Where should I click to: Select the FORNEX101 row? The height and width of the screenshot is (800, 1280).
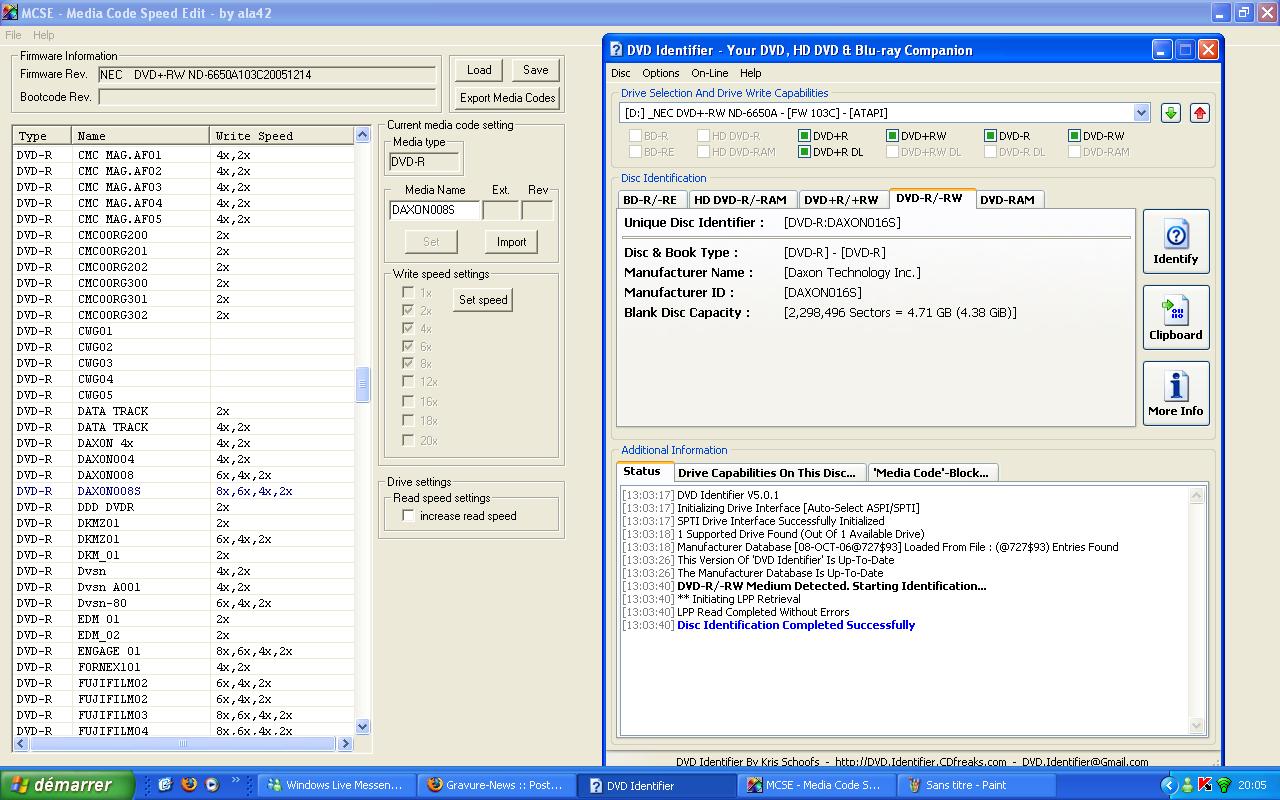pyautogui.click(x=184, y=667)
